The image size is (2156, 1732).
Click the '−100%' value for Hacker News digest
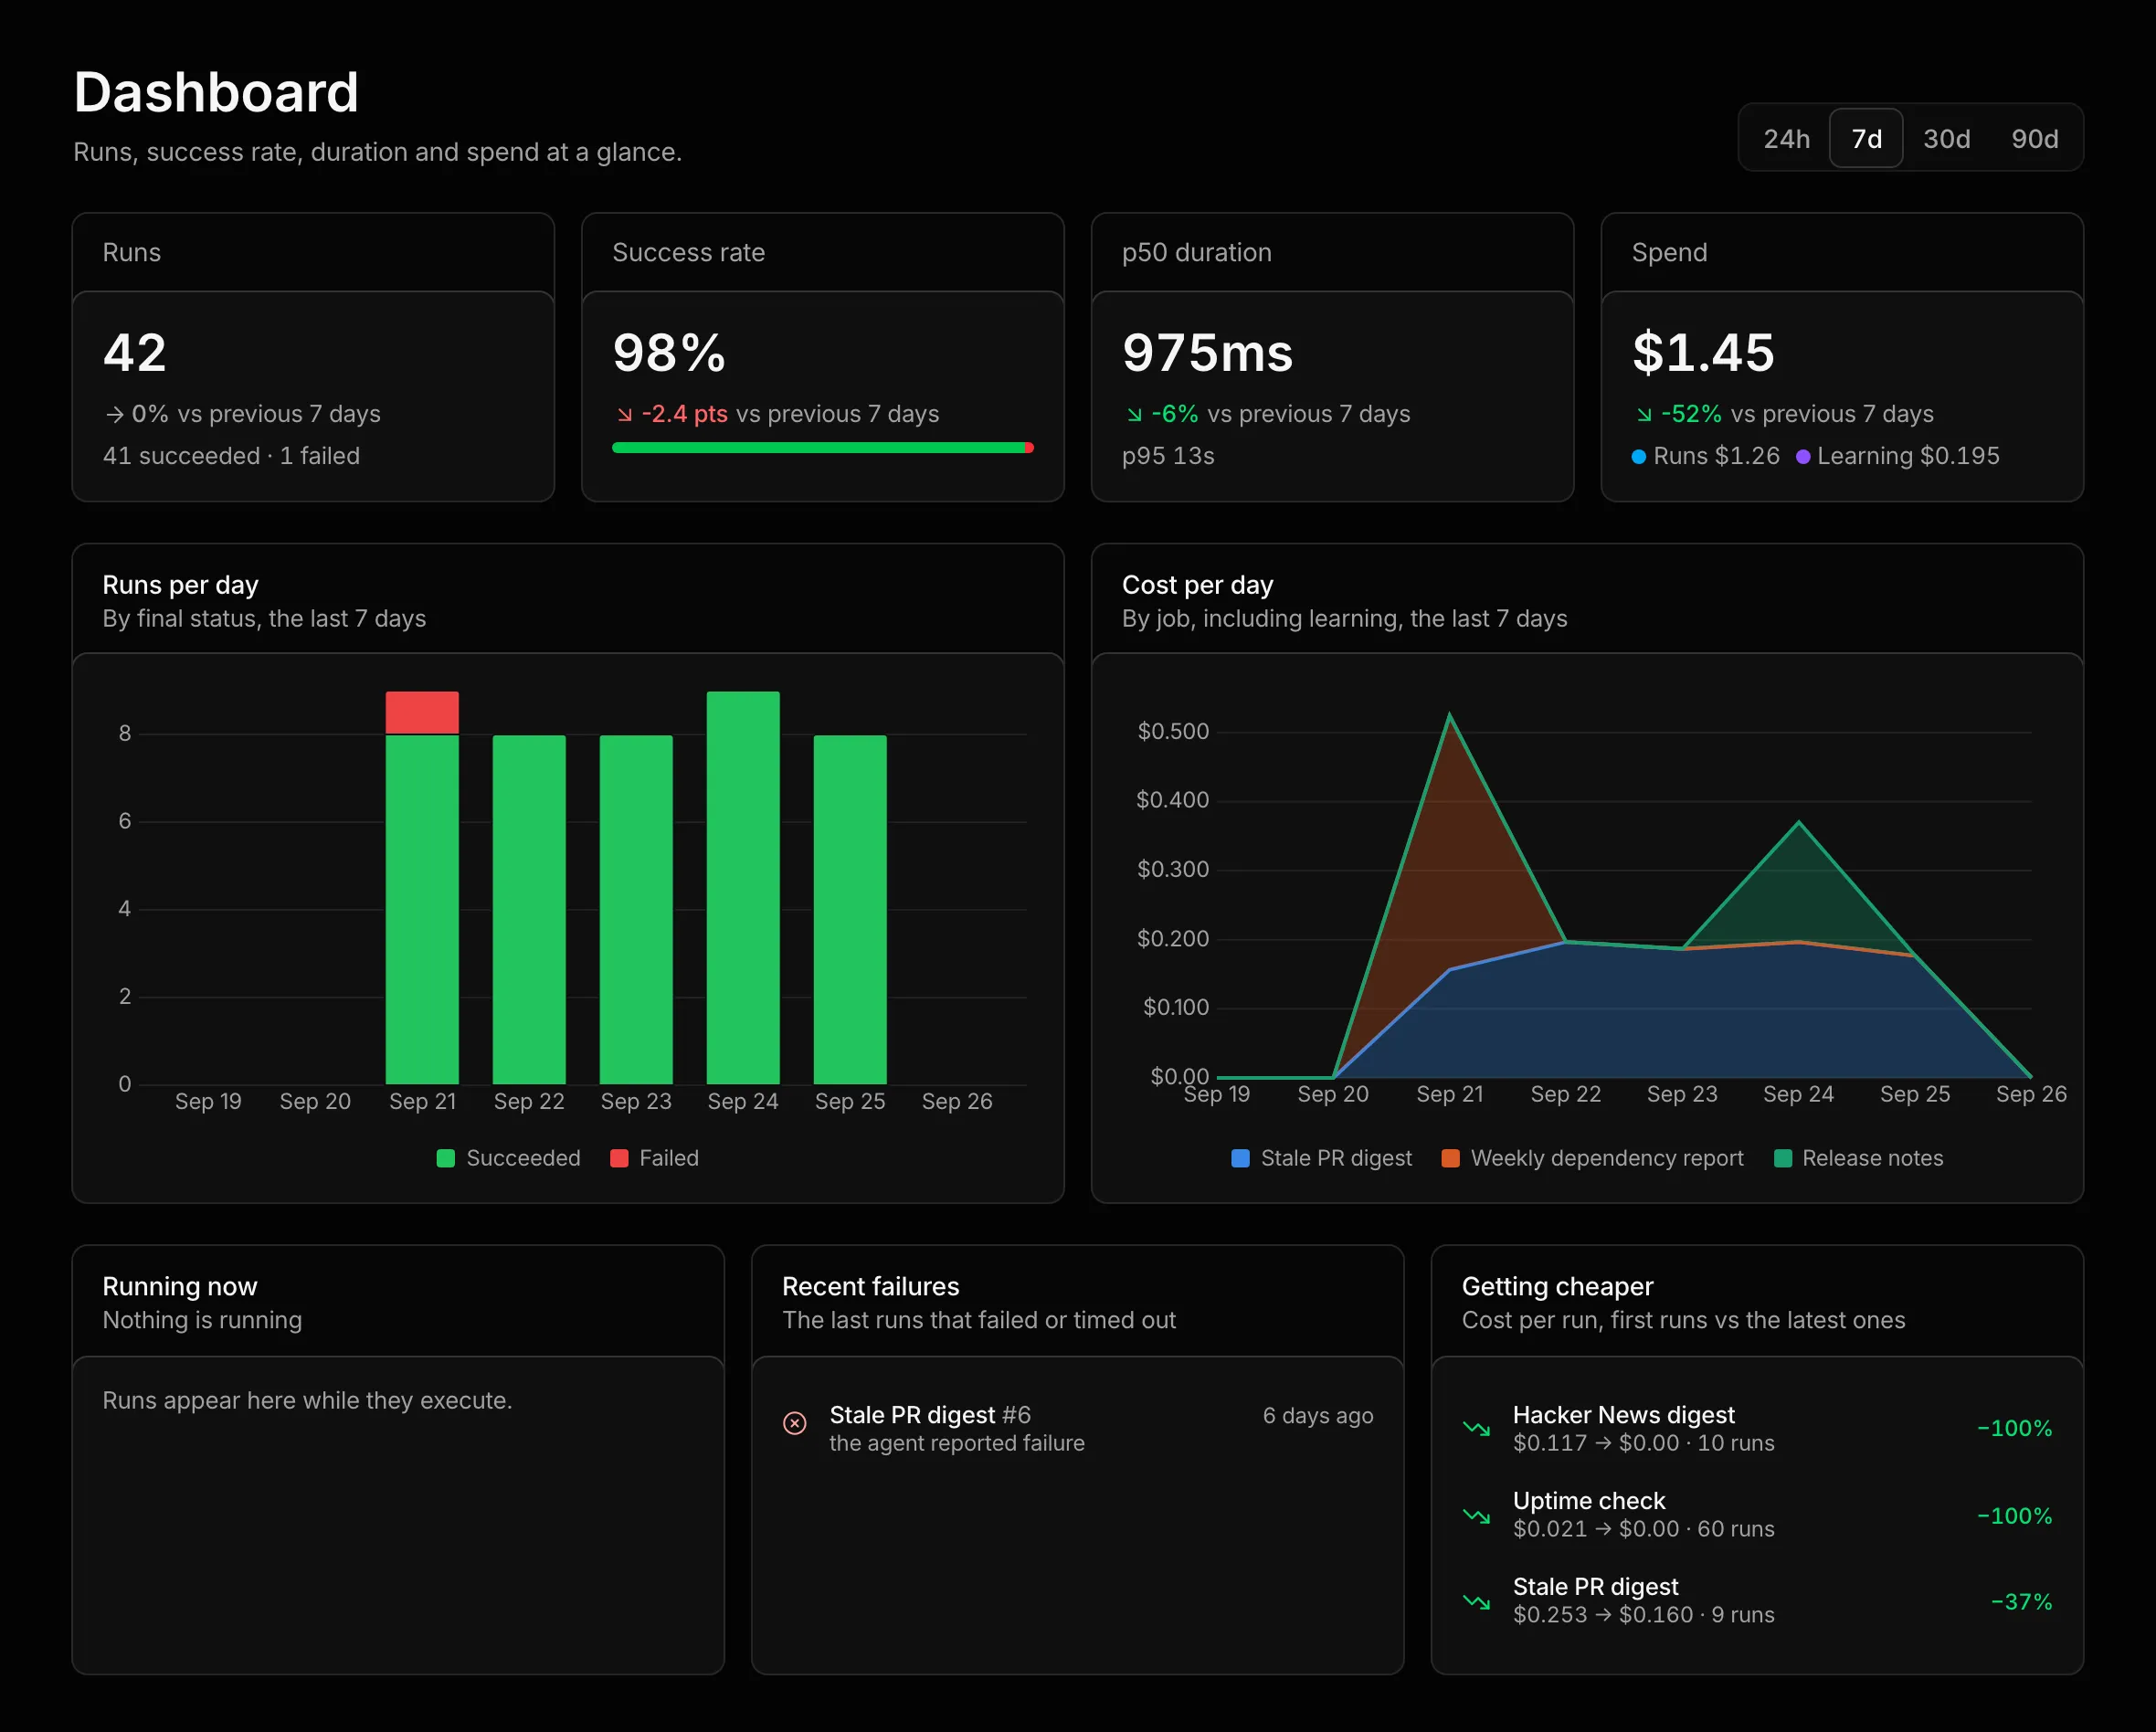coord(2014,1428)
